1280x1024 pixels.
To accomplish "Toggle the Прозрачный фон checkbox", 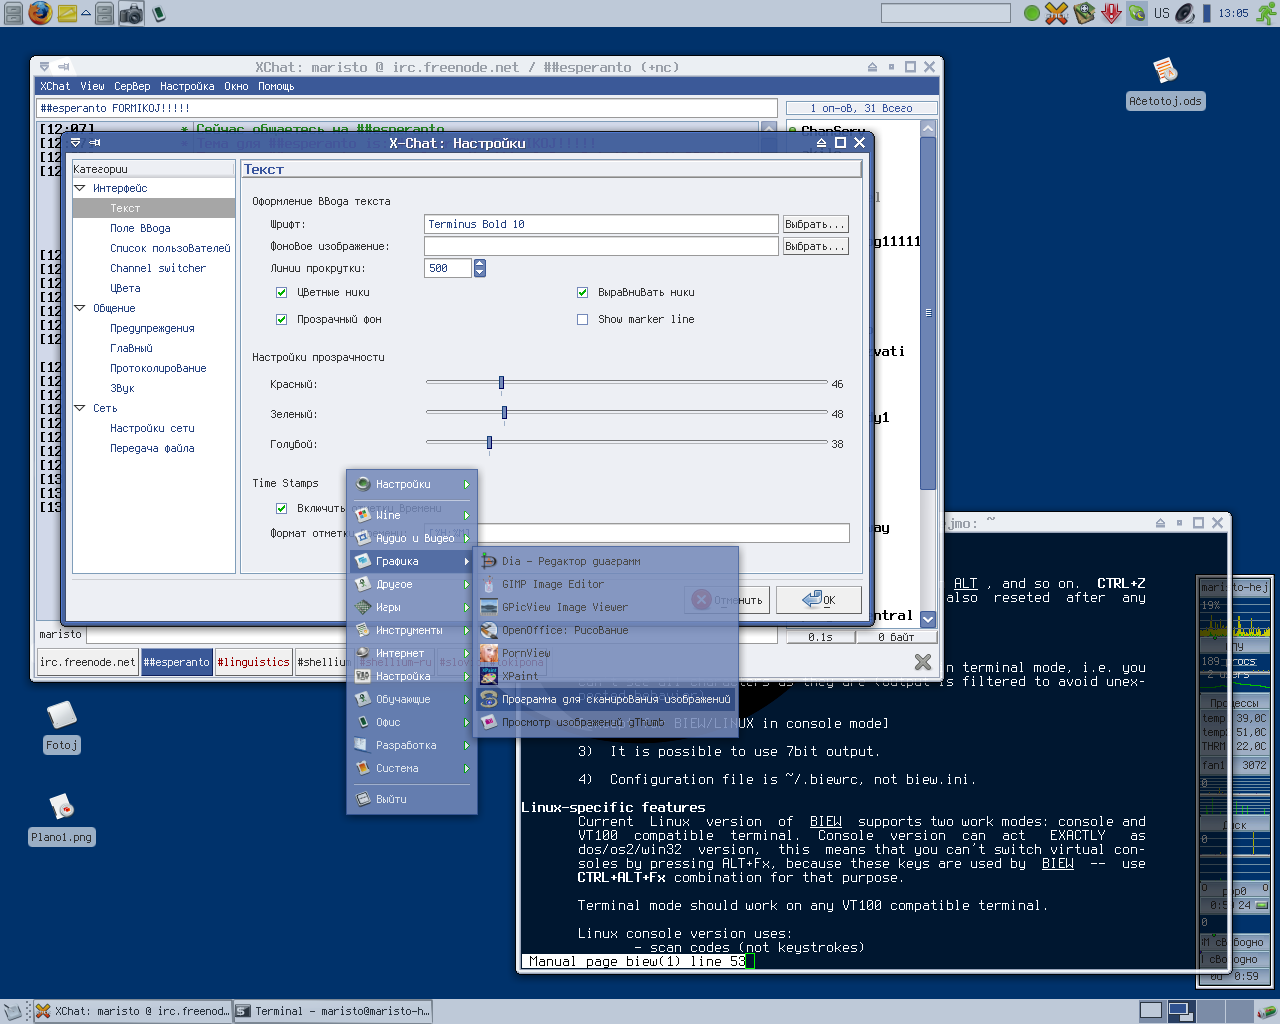I will pos(282,319).
